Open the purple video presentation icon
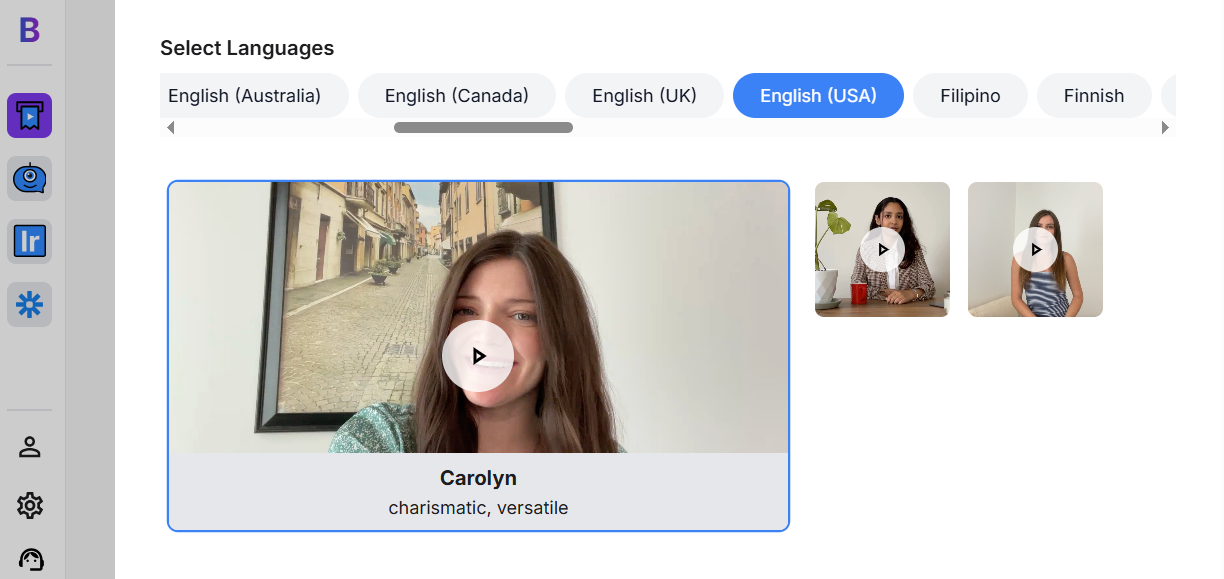The height and width of the screenshot is (579, 1224). pos(30,116)
